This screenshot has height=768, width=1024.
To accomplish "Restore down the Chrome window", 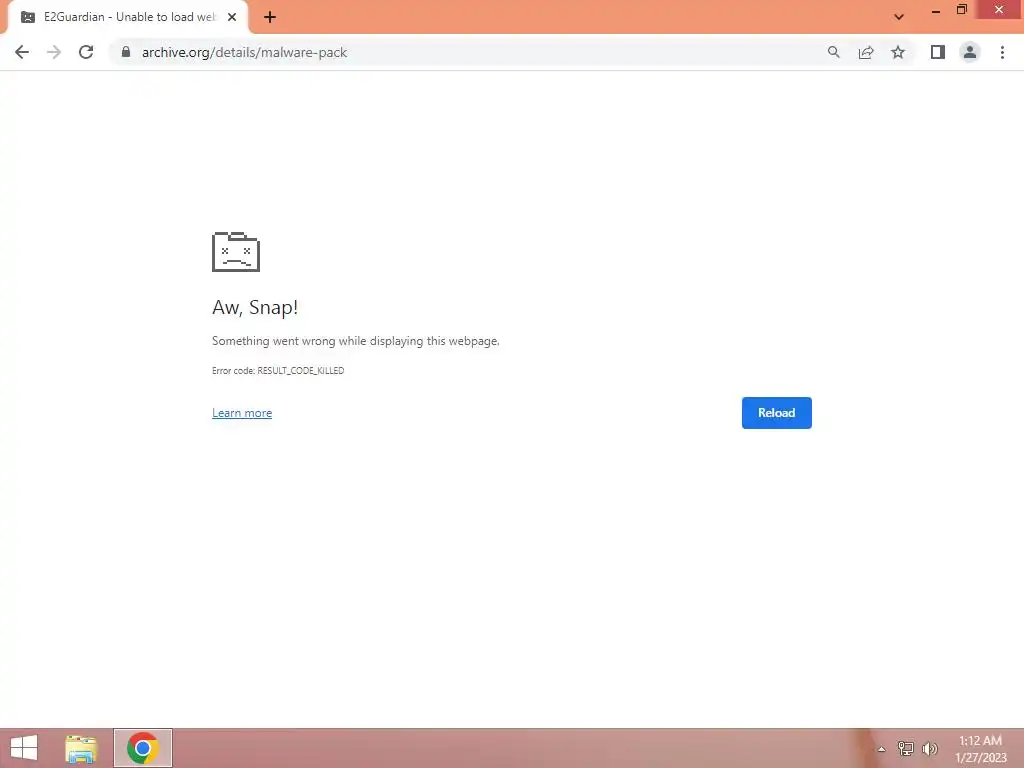I will click(961, 10).
